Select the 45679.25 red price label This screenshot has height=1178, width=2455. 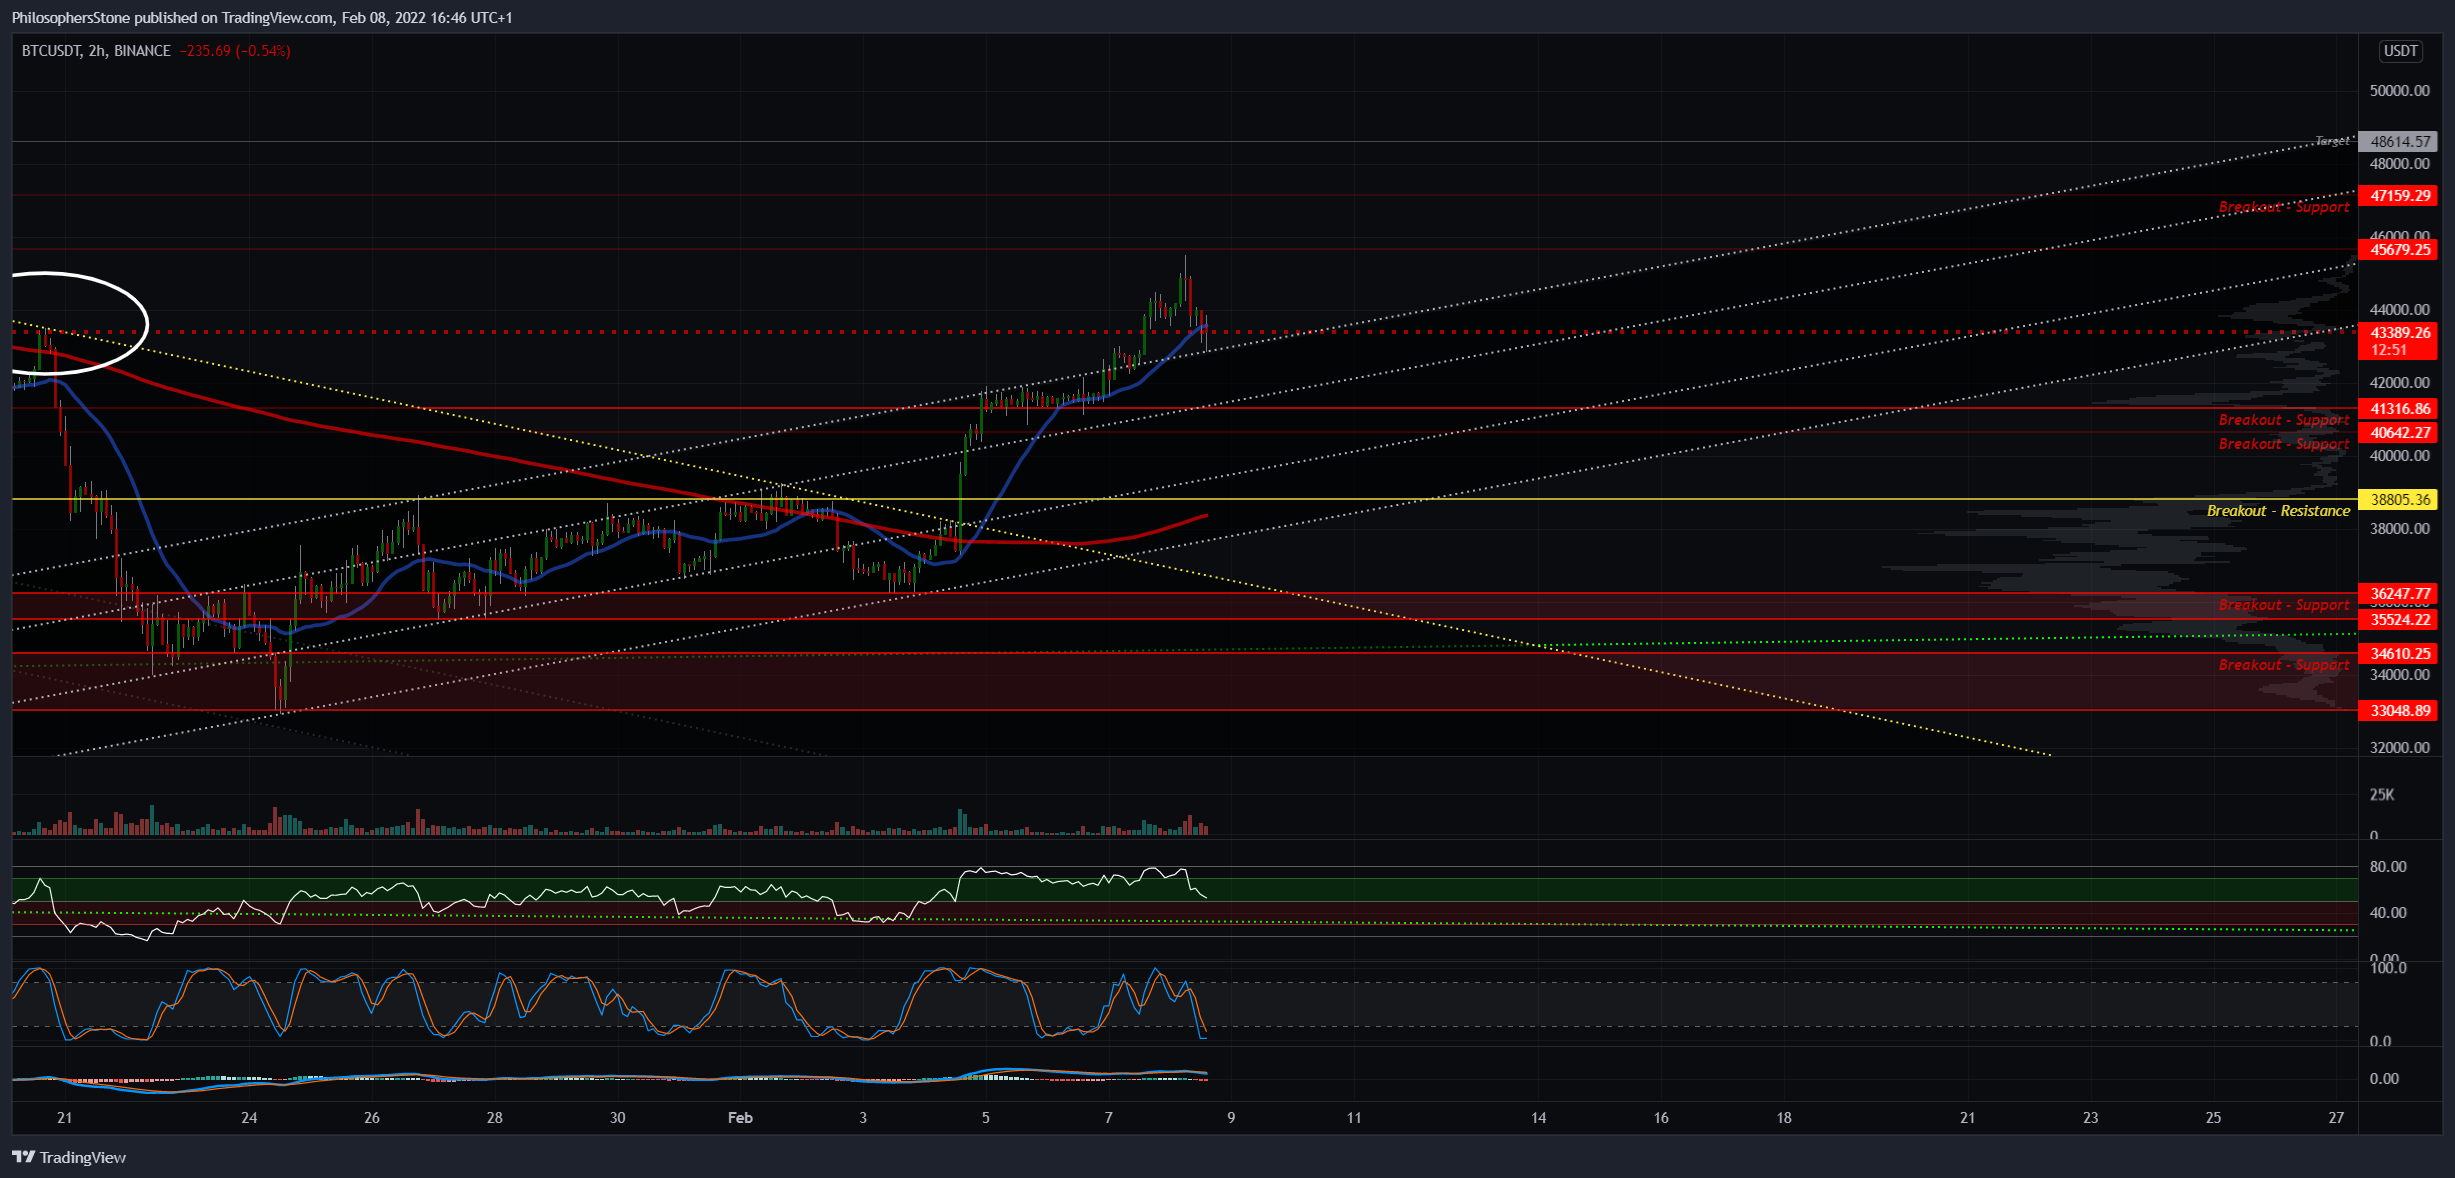(x=2400, y=250)
